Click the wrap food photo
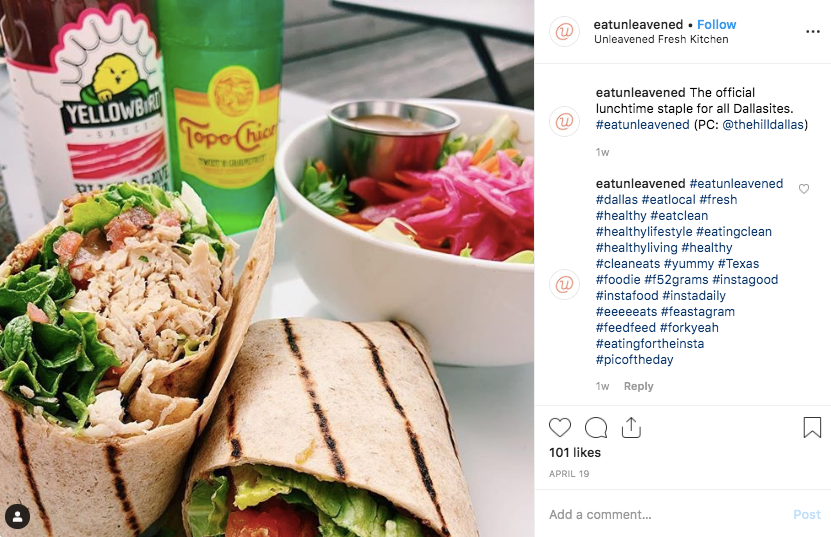 (267, 268)
